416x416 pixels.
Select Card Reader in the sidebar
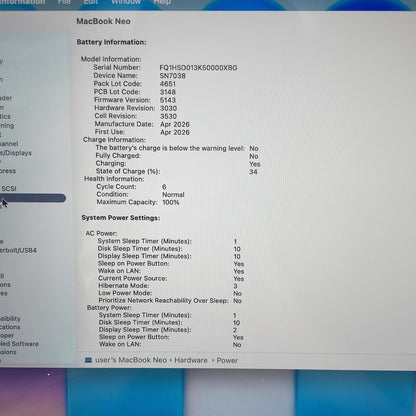coord(6,98)
